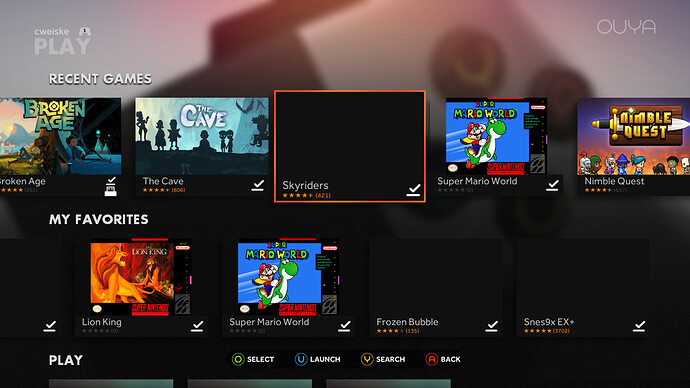Click the checkmark on Snes9x EX+ tile
This screenshot has height=388, width=690.
point(639,326)
